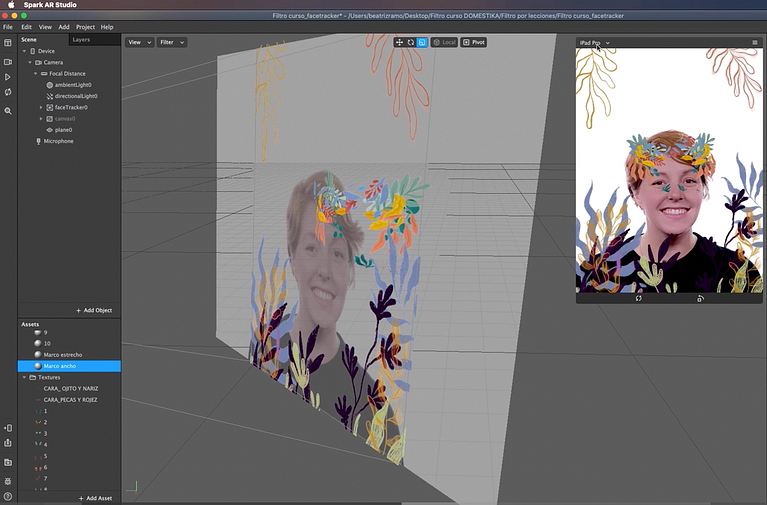
Task: Expand the faceTracker0 tree node
Action: click(41, 107)
